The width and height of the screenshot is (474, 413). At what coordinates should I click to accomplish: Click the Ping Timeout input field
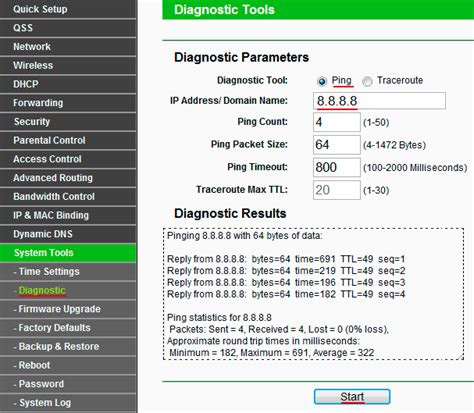(337, 167)
